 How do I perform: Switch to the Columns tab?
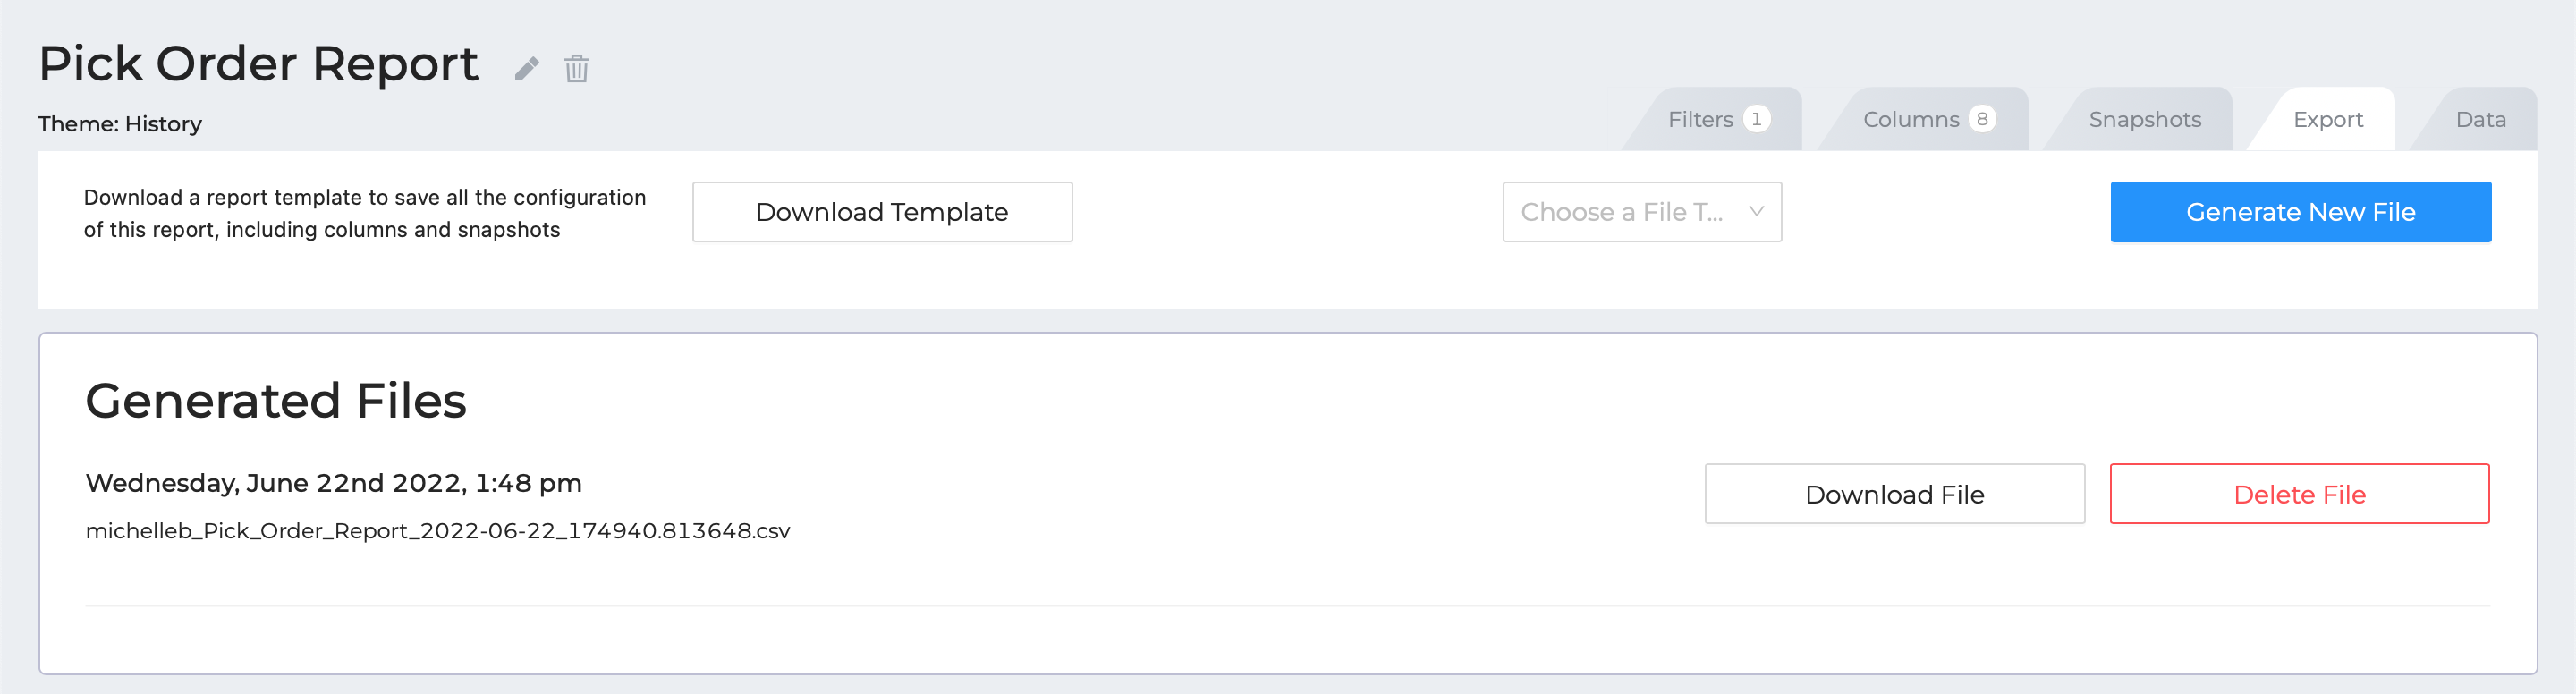click(1927, 119)
